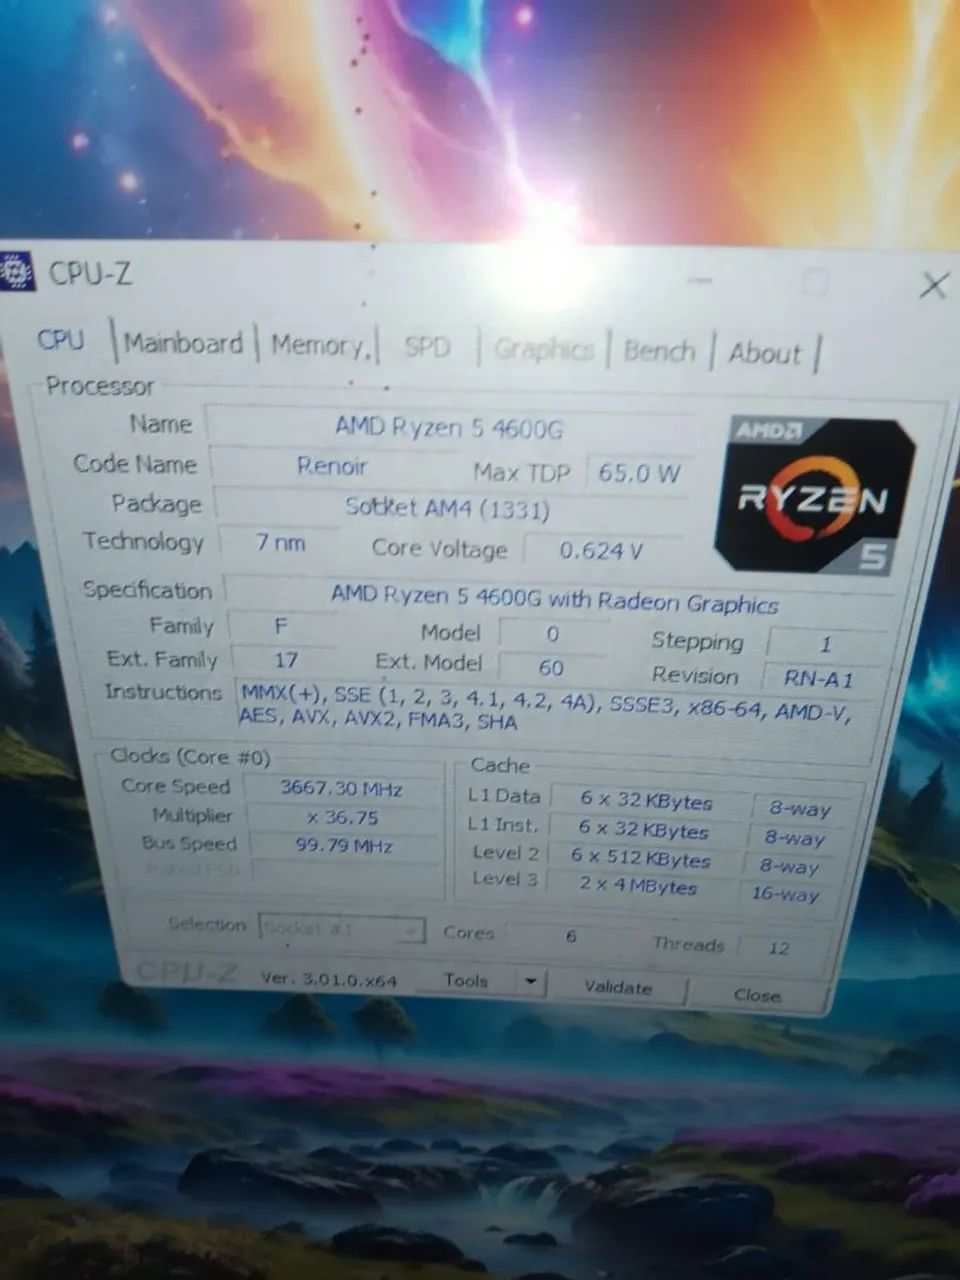Screen dimensions: 960x1280
Task: Click the Level 3 cache value 2 x 4 MBytes
Action: click(640, 886)
